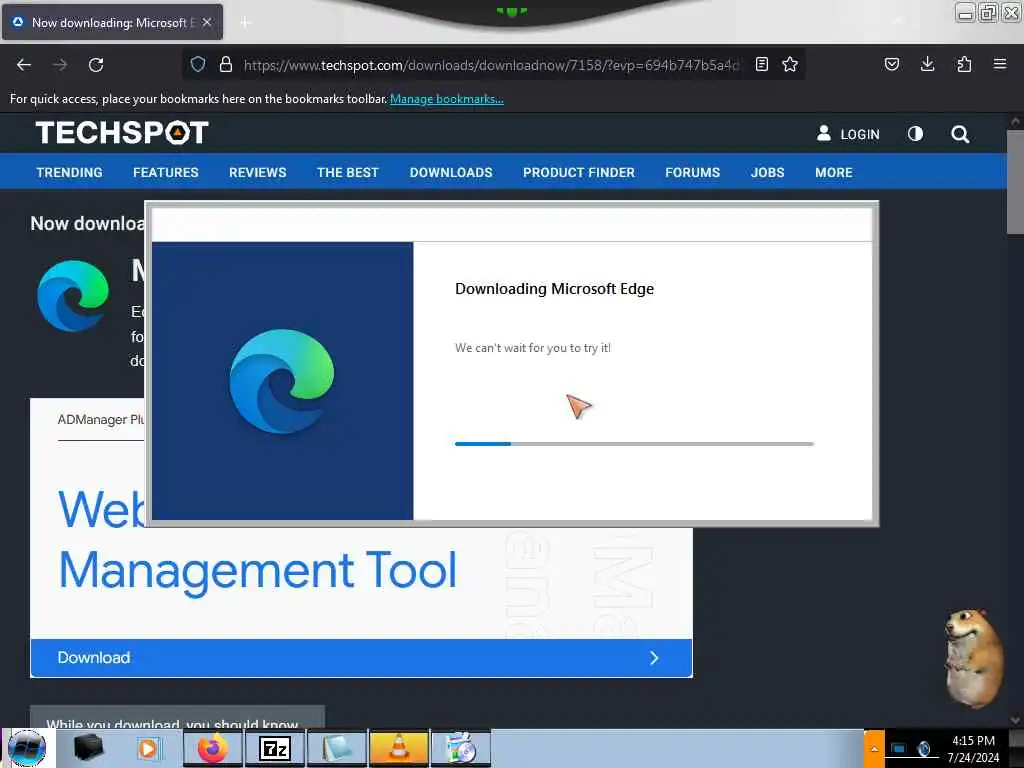
Task: Open the DOWNLOADS nav item
Action: point(451,172)
